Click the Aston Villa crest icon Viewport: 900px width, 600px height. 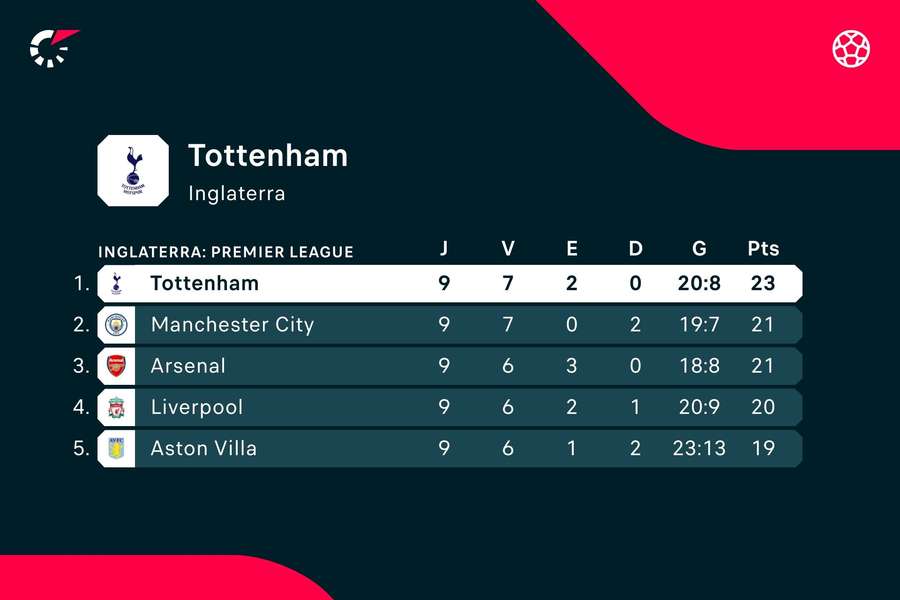114,448
